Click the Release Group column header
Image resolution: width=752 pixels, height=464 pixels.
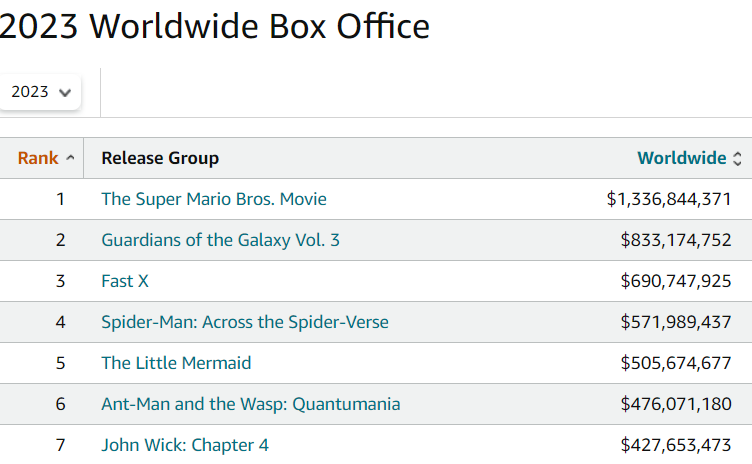click(x=160, y=158)
